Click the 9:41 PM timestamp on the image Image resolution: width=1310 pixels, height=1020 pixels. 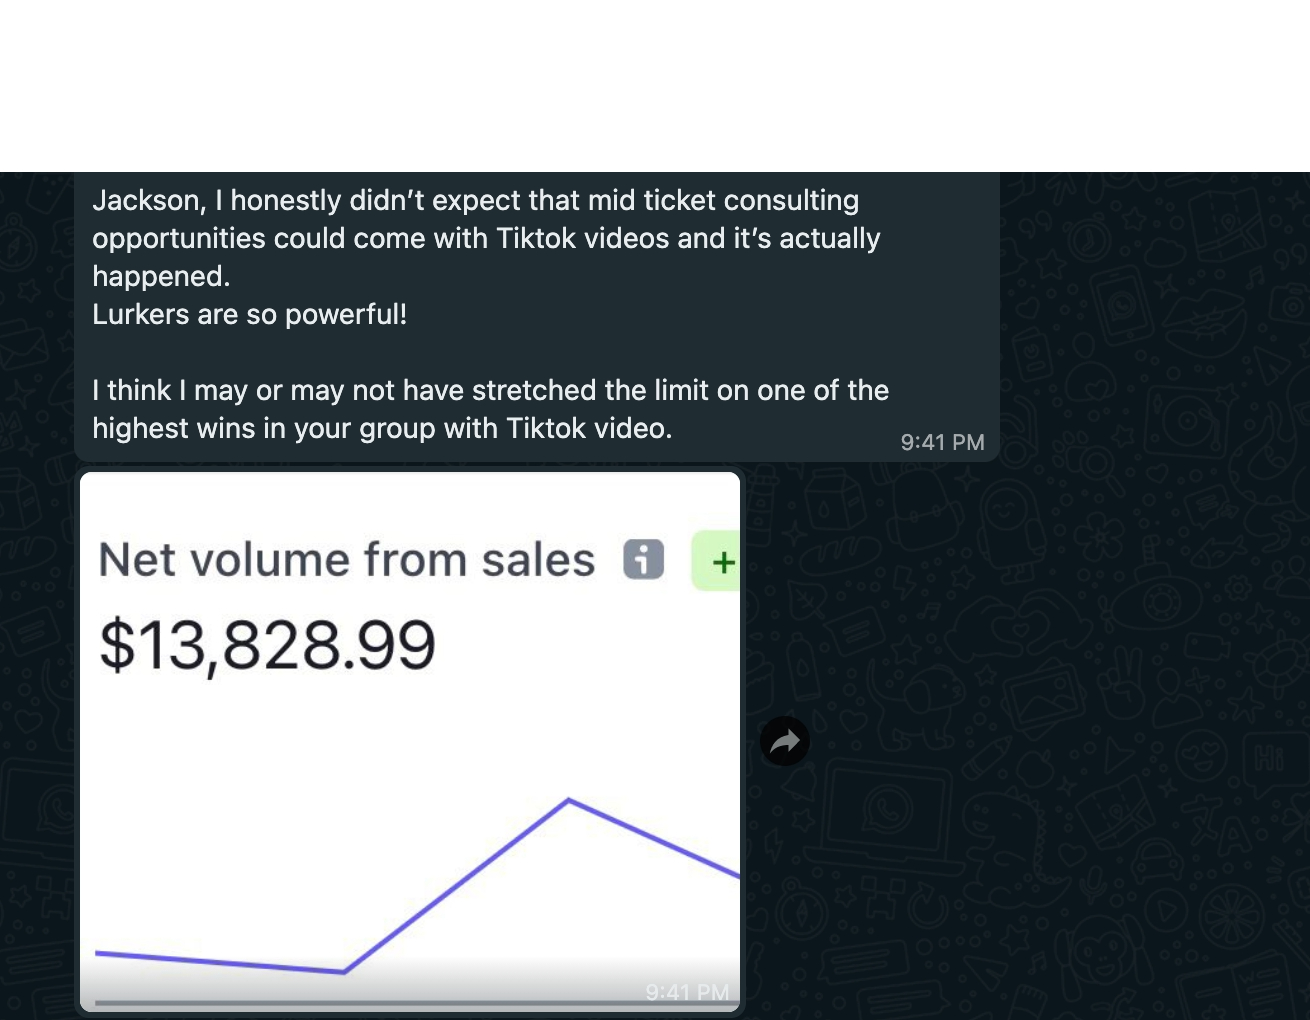click(687, 992)
